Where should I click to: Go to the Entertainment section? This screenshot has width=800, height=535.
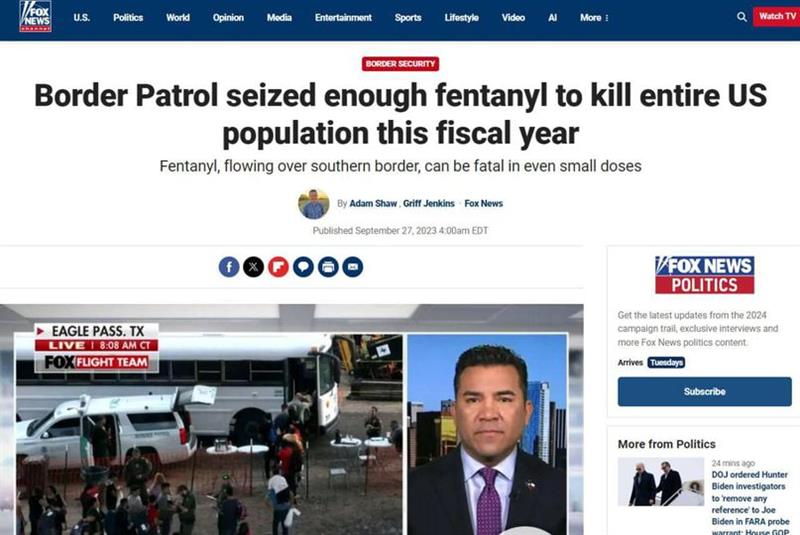tap(343, 17)
